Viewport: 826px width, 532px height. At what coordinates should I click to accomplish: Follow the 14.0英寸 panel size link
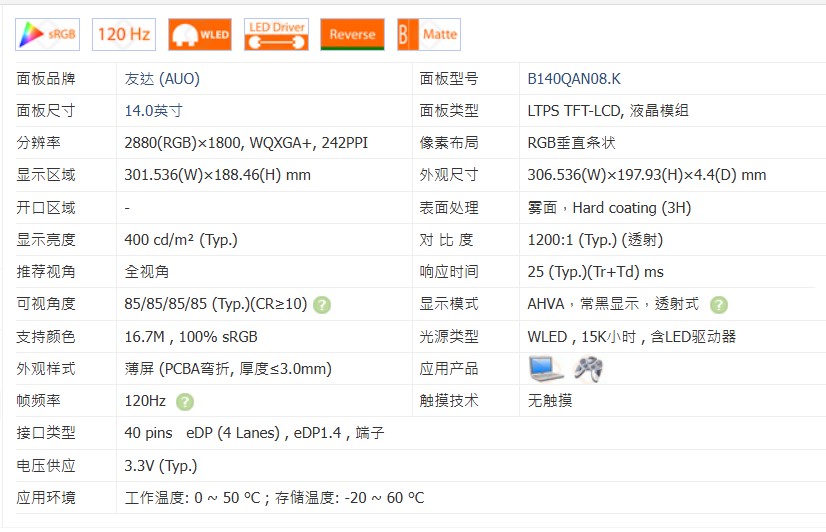[x=153, y=111]
